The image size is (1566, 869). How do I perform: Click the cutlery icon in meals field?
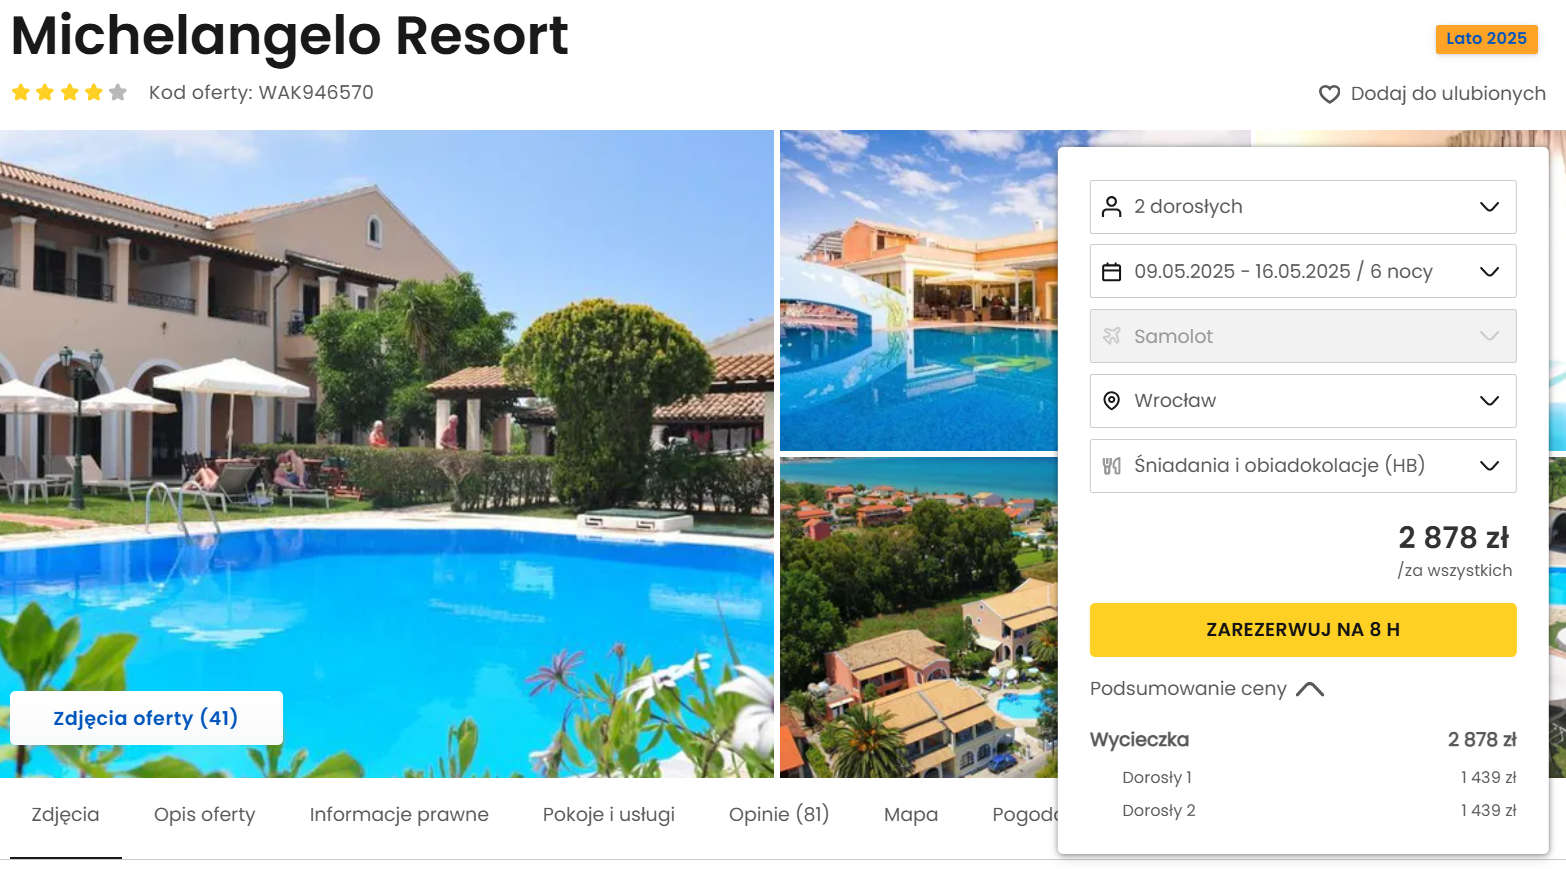click(x=1111, y=466)
